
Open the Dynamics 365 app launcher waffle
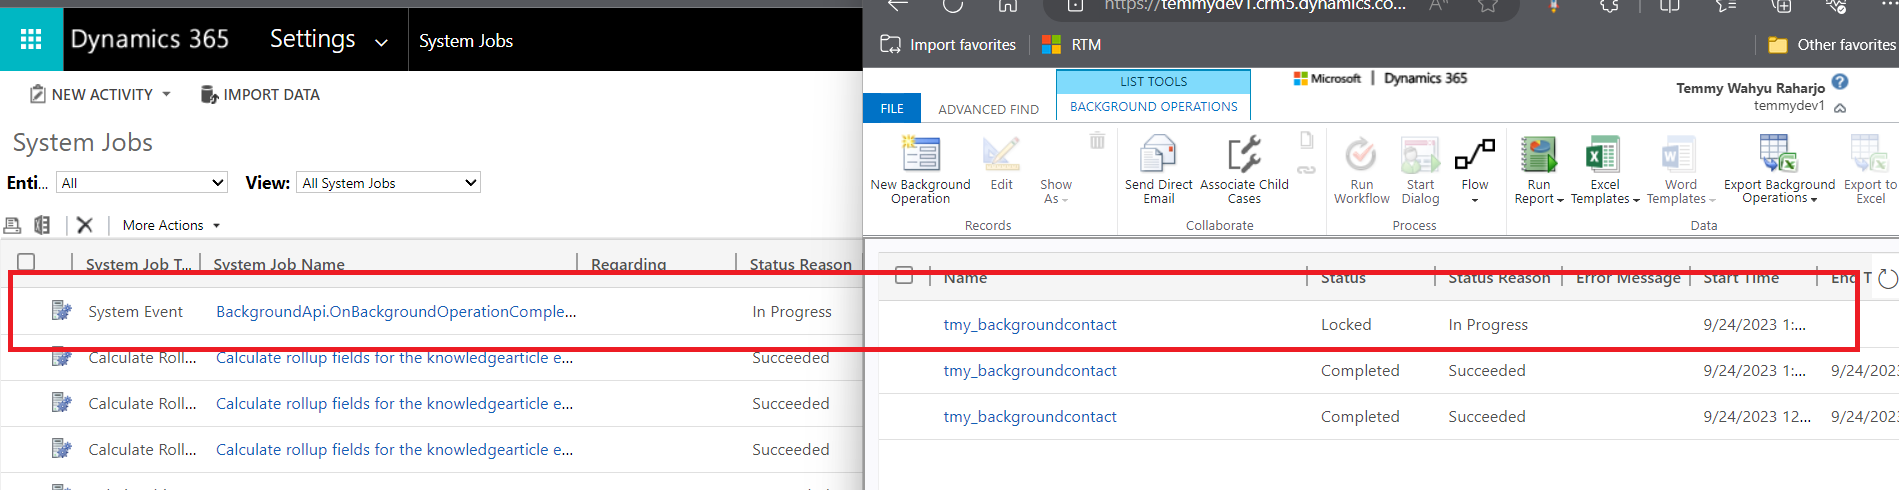(x=31, y=39)
